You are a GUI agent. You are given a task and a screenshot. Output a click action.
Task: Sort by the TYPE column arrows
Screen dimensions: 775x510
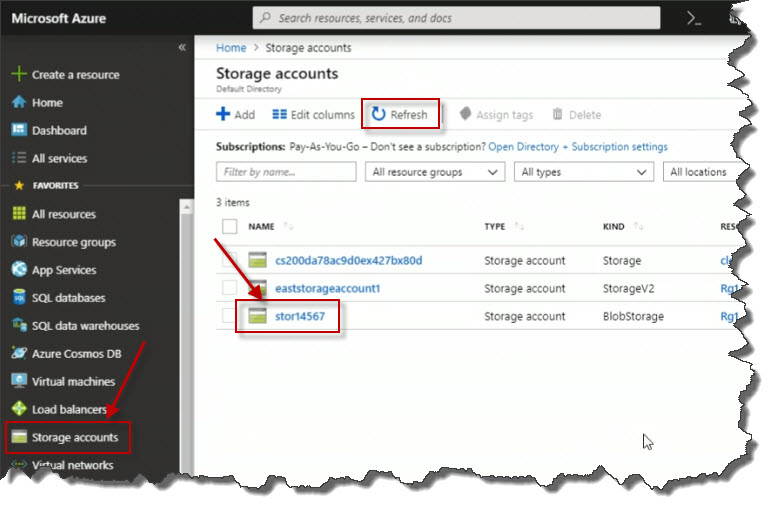point(518,226)
